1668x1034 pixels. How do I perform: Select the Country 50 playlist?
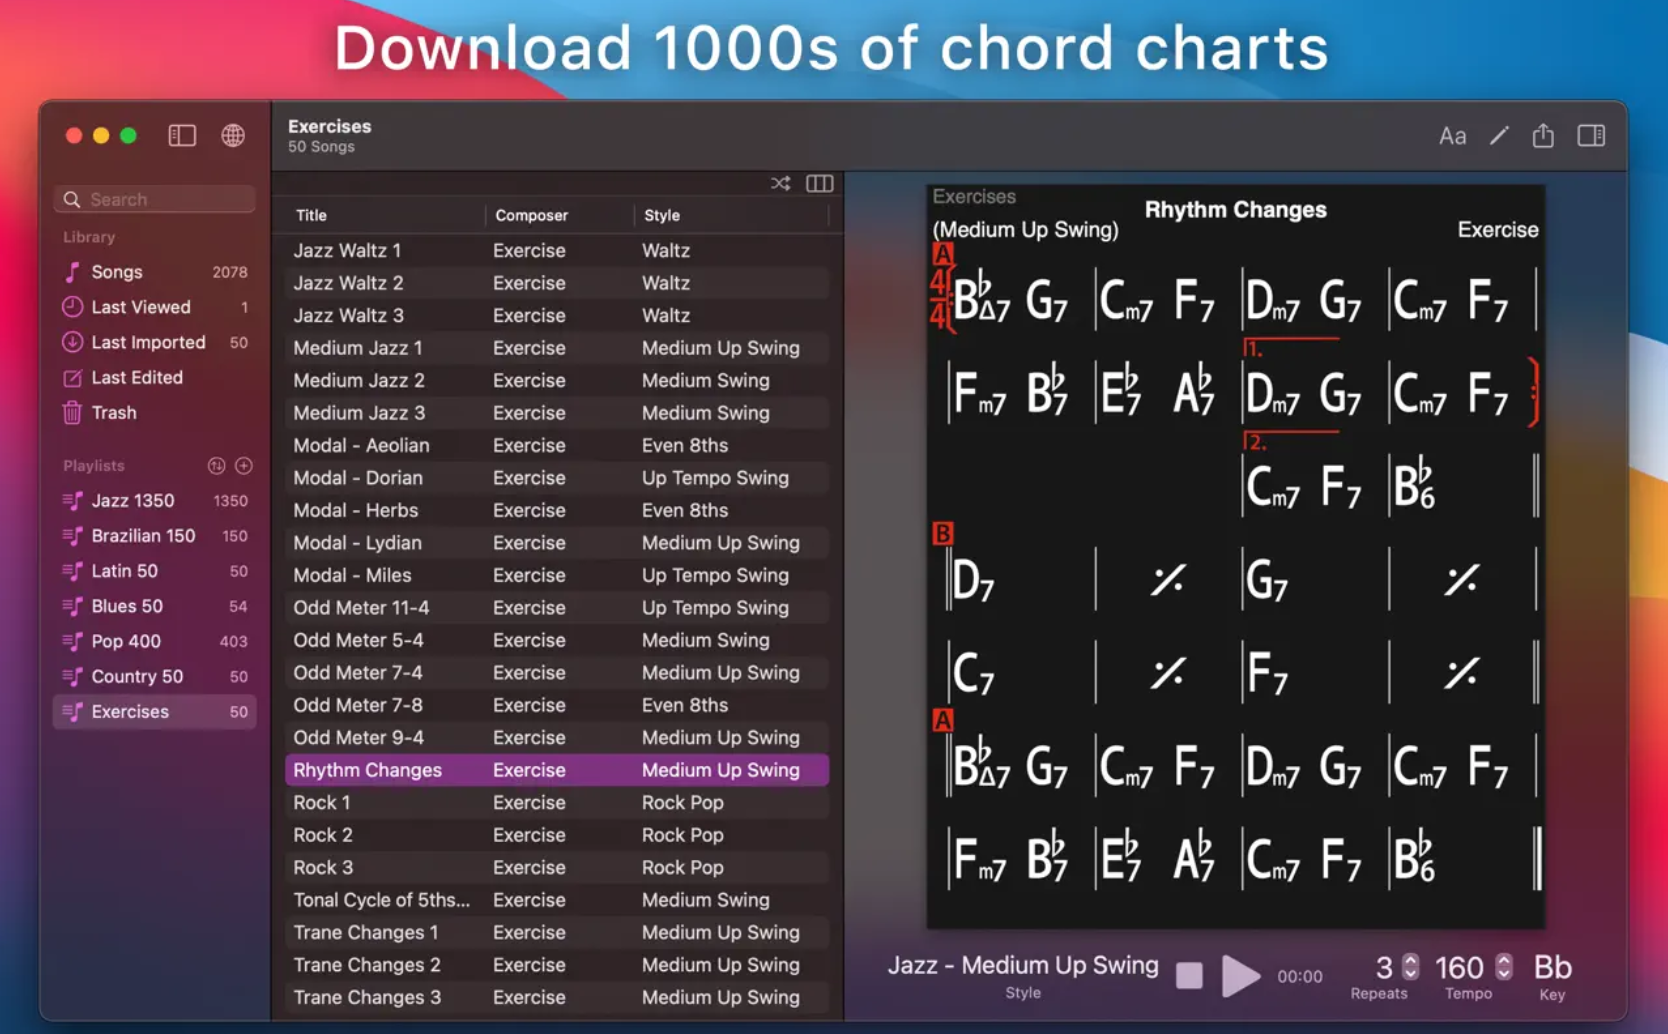[155, 676]
